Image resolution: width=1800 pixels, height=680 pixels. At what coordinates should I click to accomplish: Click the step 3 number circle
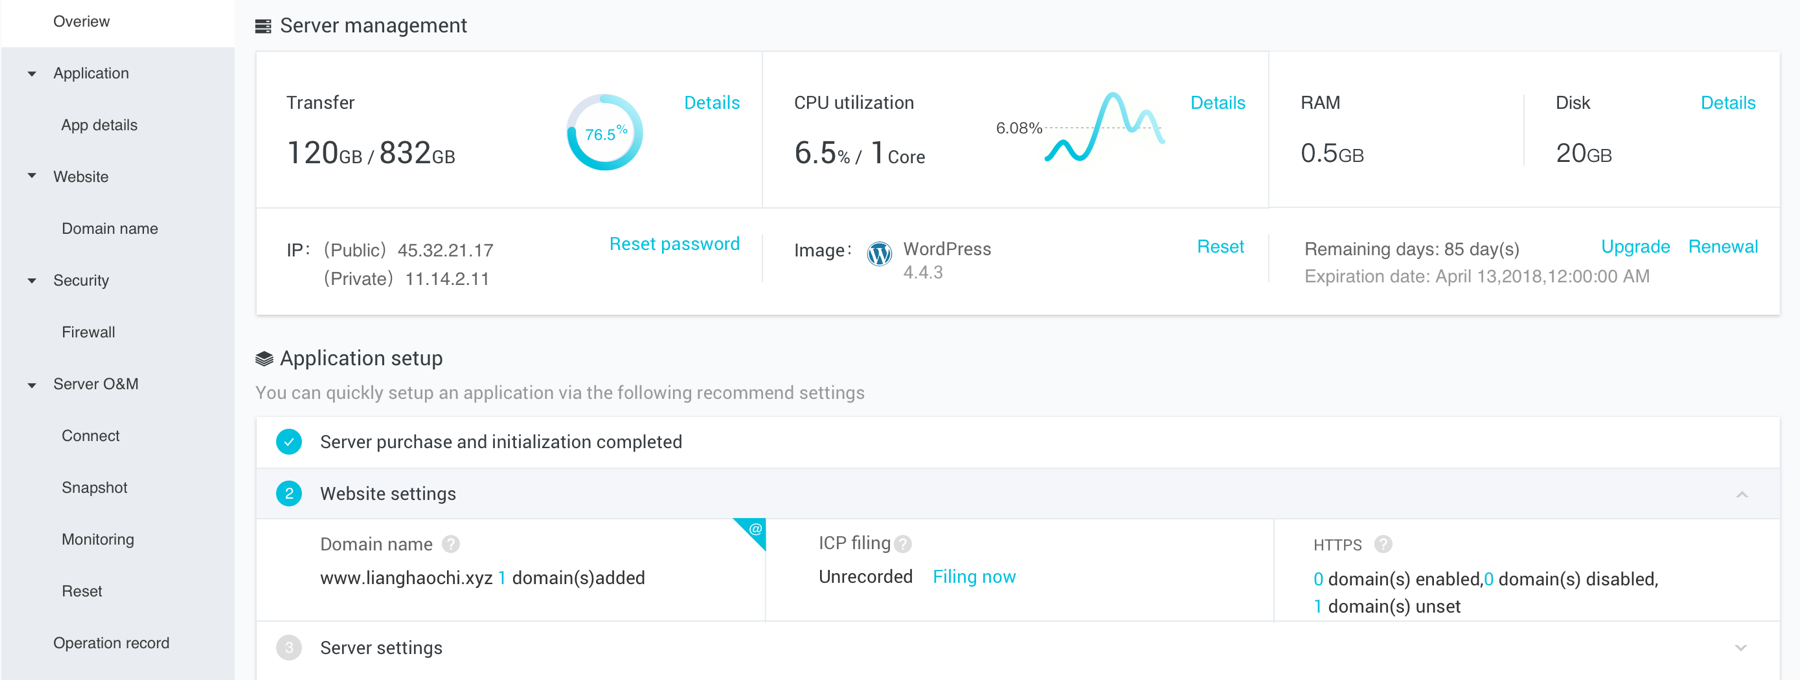(289, 648)
